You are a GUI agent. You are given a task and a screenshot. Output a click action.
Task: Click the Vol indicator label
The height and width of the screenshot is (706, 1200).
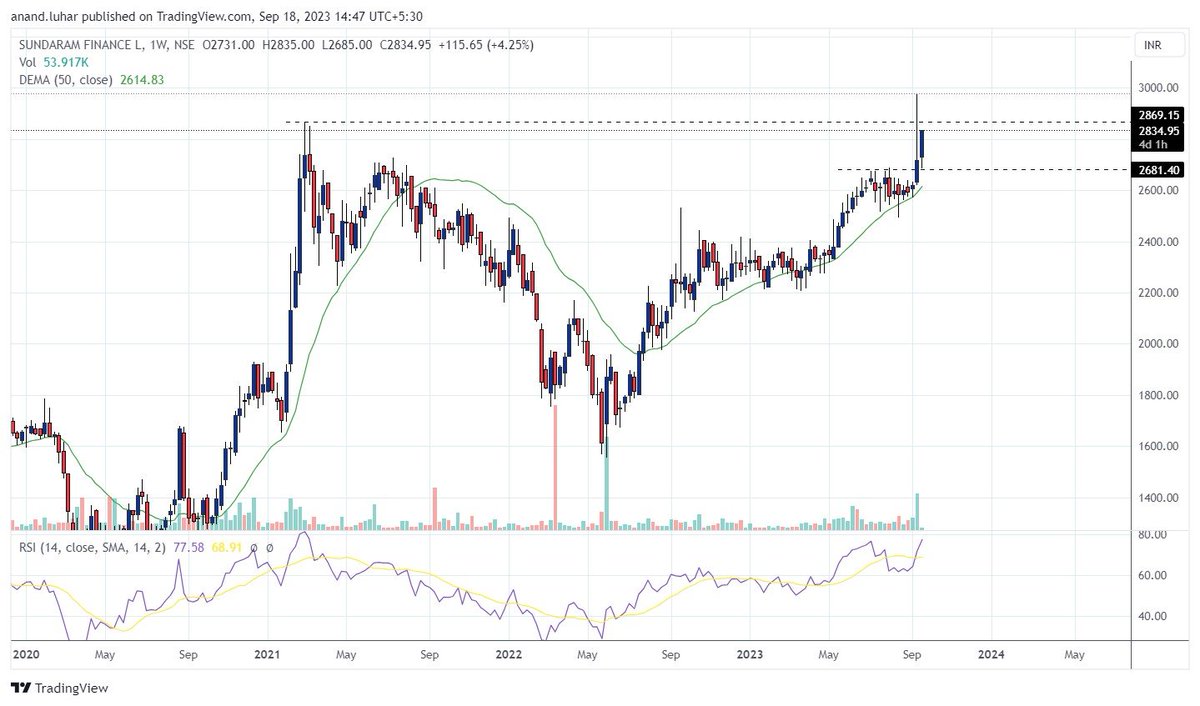coord(28,62)
